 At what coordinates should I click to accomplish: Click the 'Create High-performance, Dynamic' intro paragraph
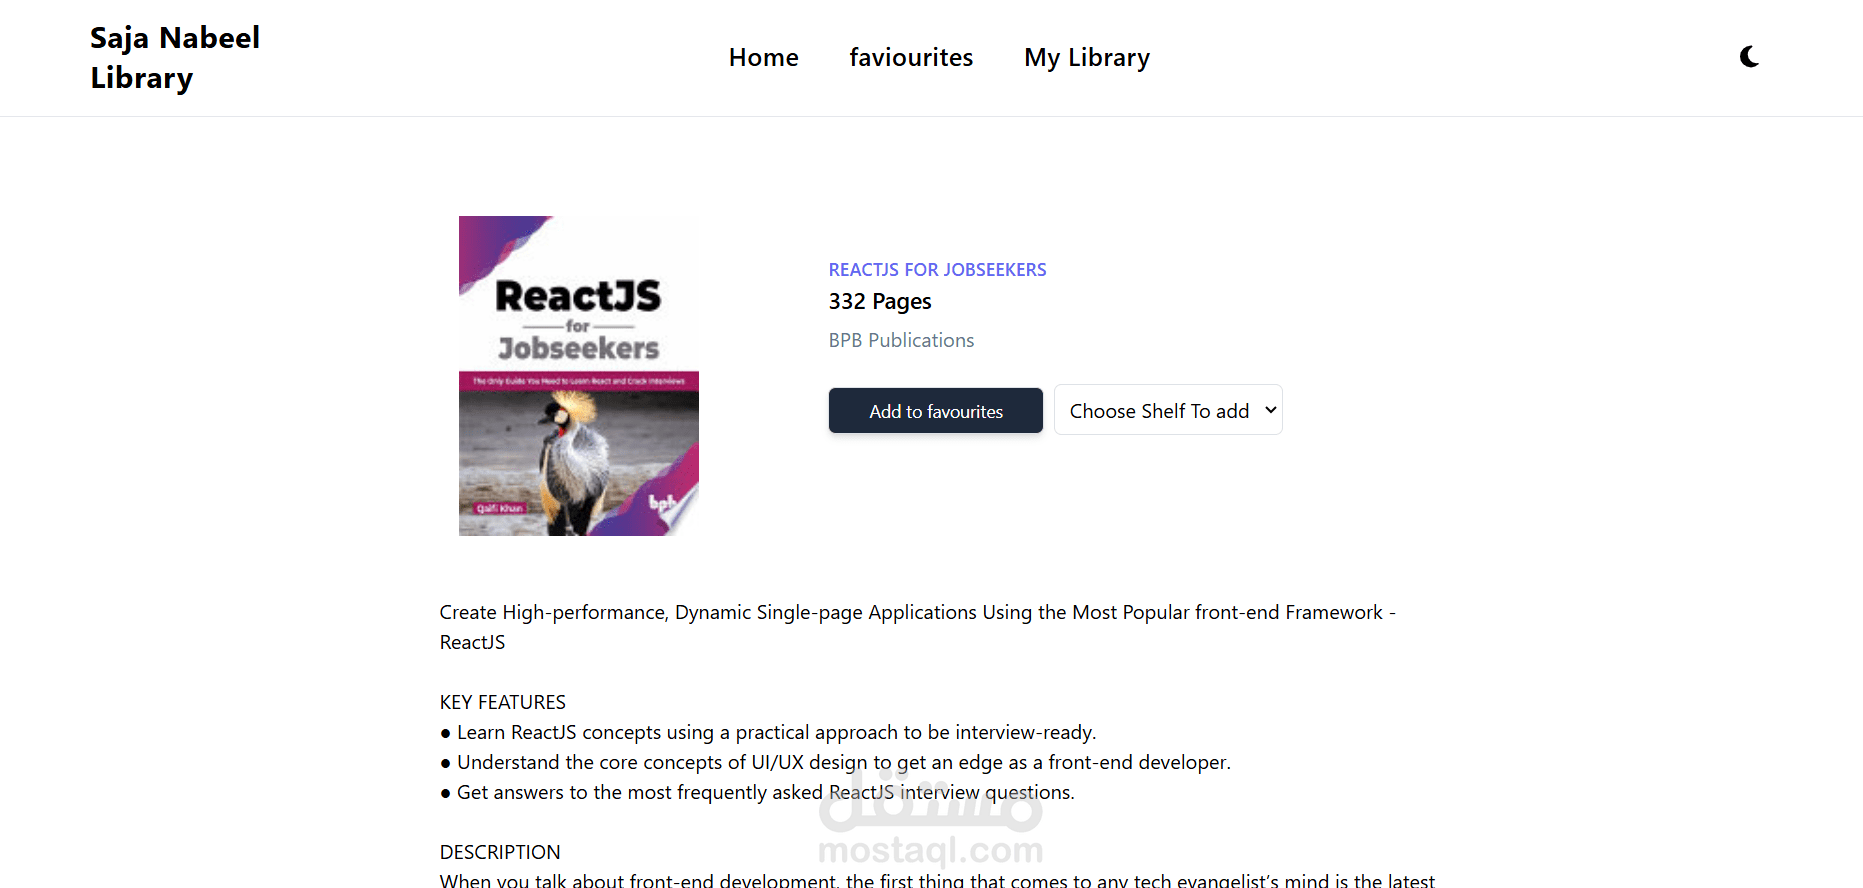(x=918, y=627)
